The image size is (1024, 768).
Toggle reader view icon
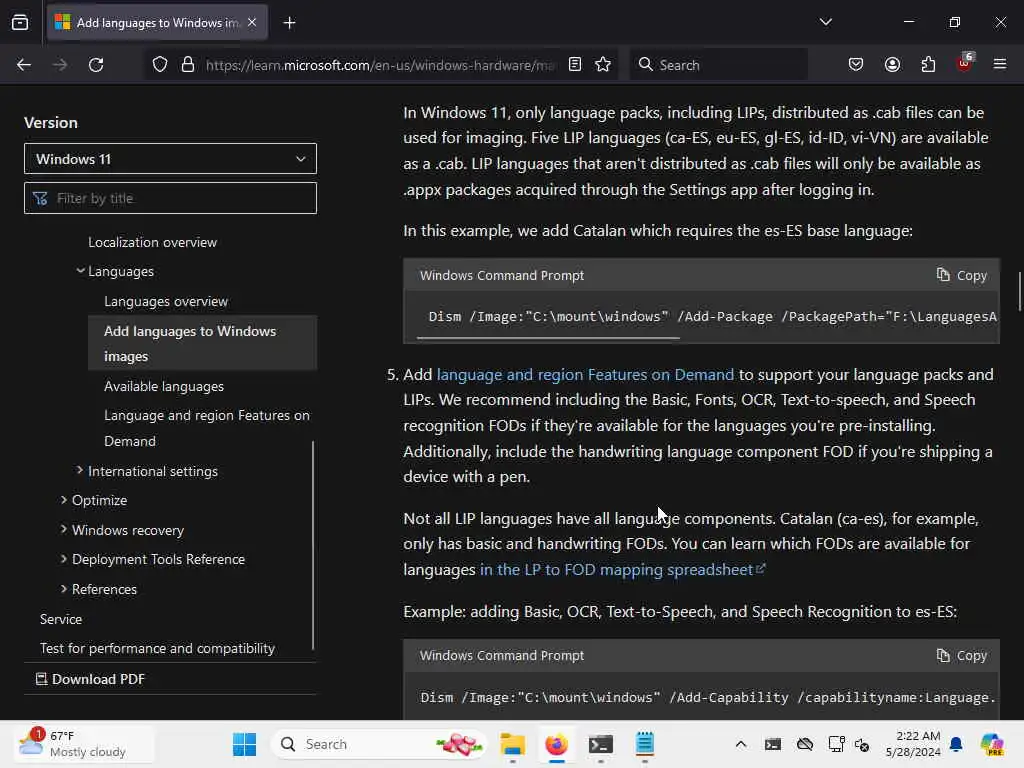pos(575,65)
